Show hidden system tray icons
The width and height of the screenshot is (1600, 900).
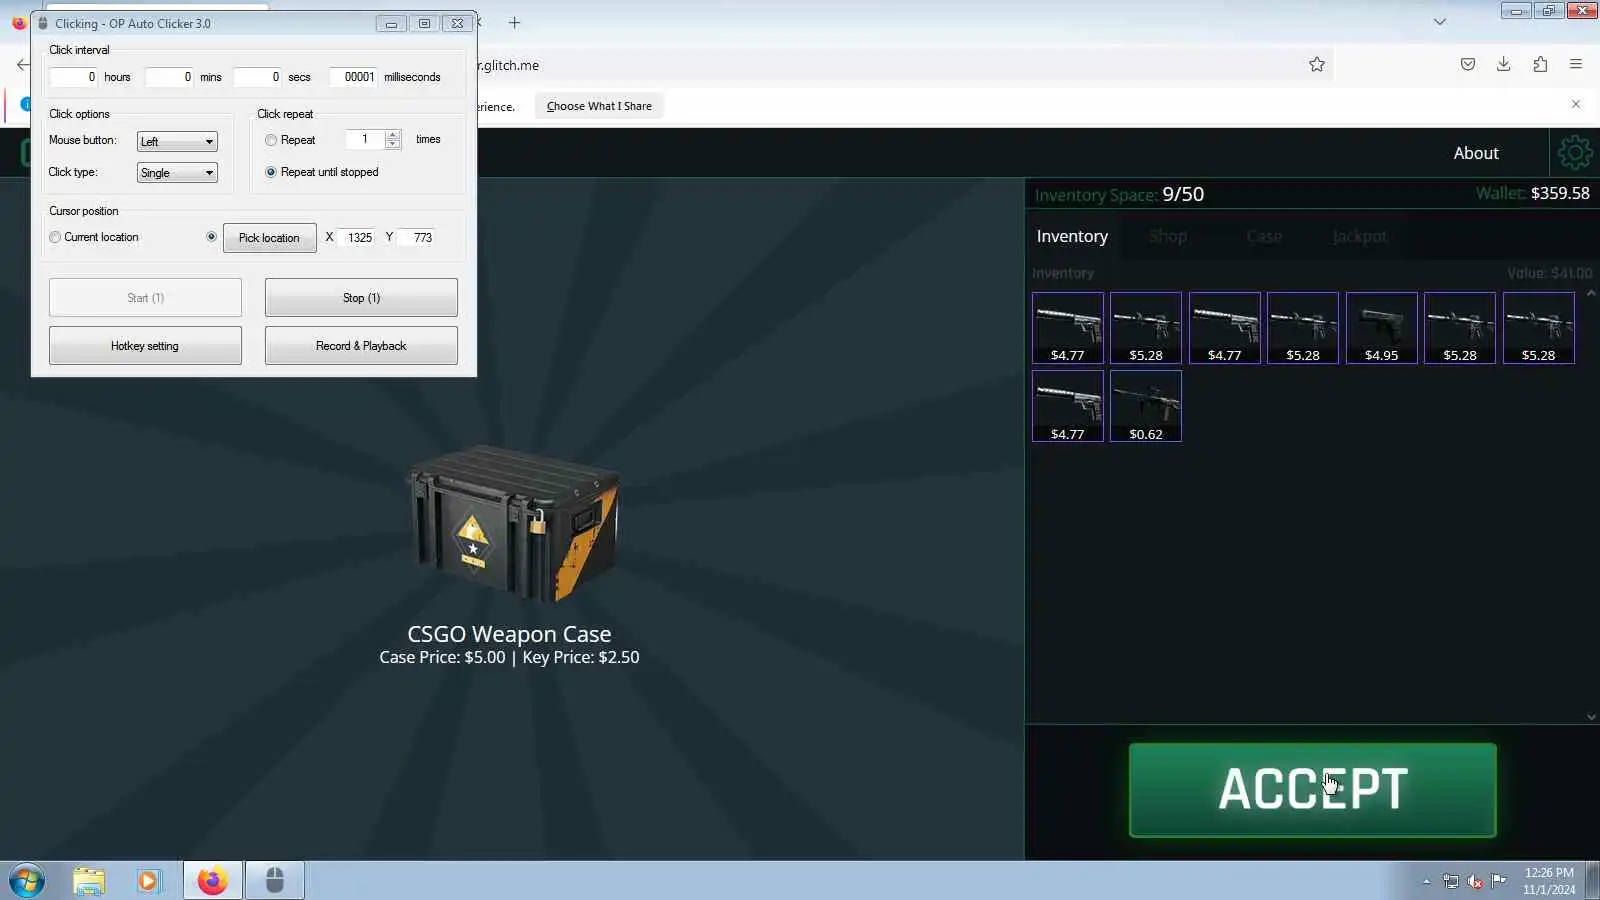(x=1427, y=881)
